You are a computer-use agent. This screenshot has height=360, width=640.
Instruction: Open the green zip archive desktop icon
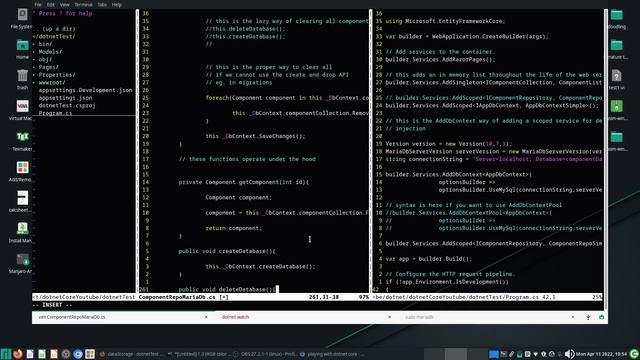[616, 106]
